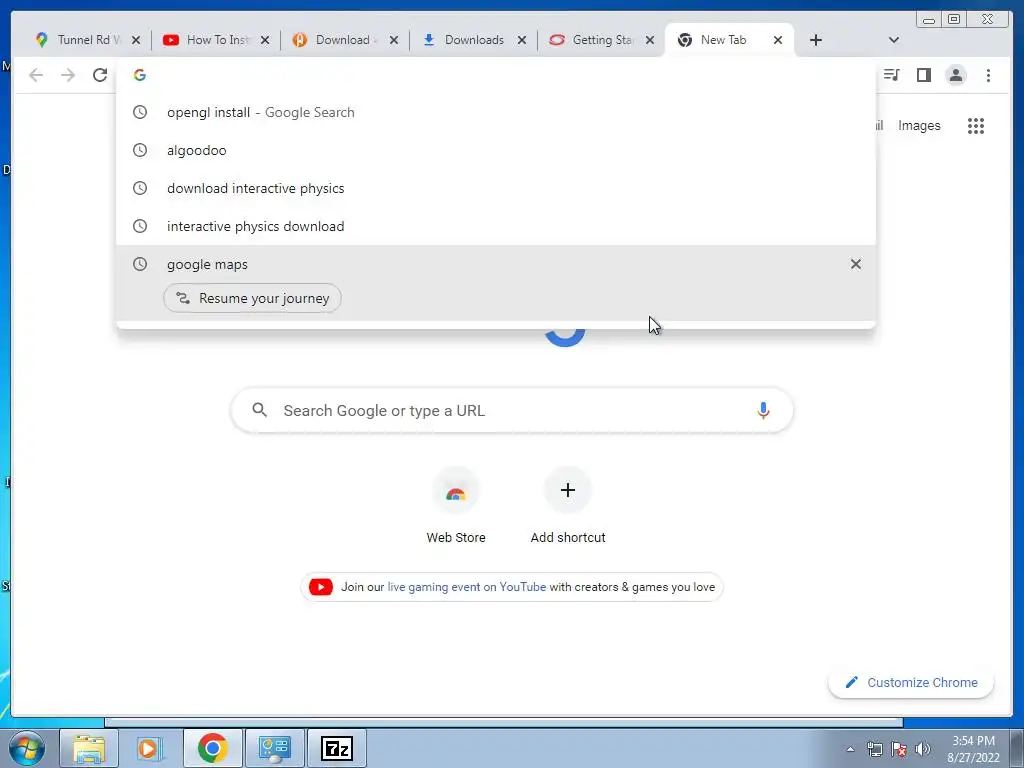Open the media player taskbar icon
This screenshot has width=1024, height=768.
point(150,748)
